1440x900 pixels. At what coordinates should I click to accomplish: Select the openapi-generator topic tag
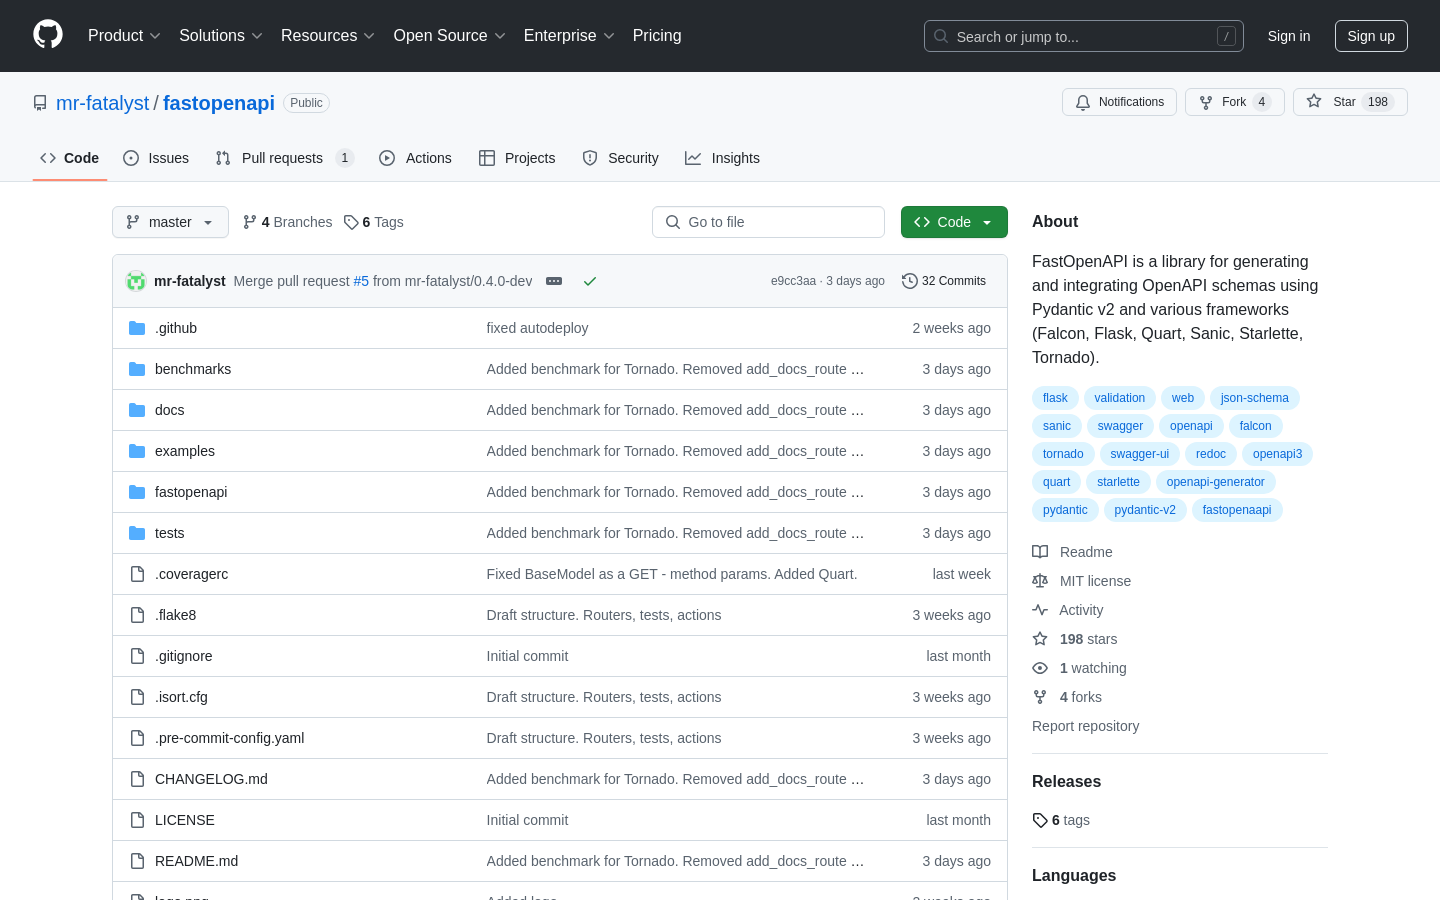pyautogui.click(x=1215, y=482)
